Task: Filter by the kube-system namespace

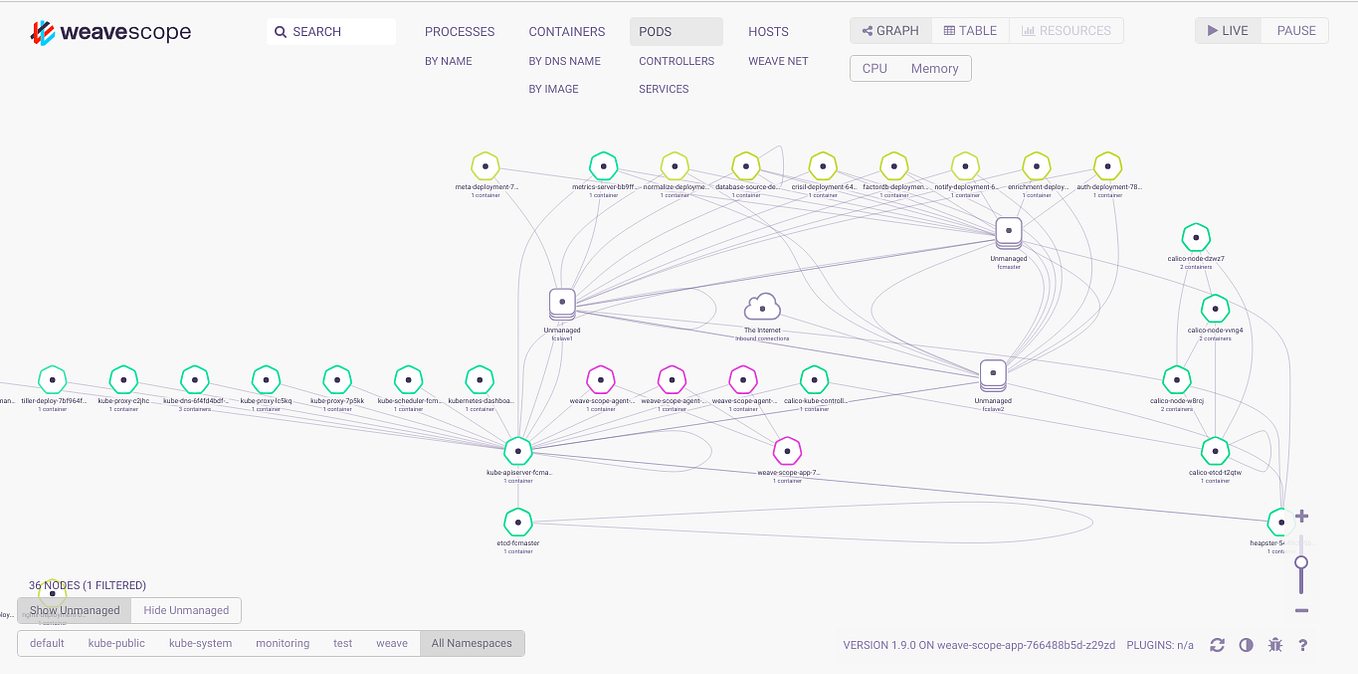Action: tap(200, 644)
